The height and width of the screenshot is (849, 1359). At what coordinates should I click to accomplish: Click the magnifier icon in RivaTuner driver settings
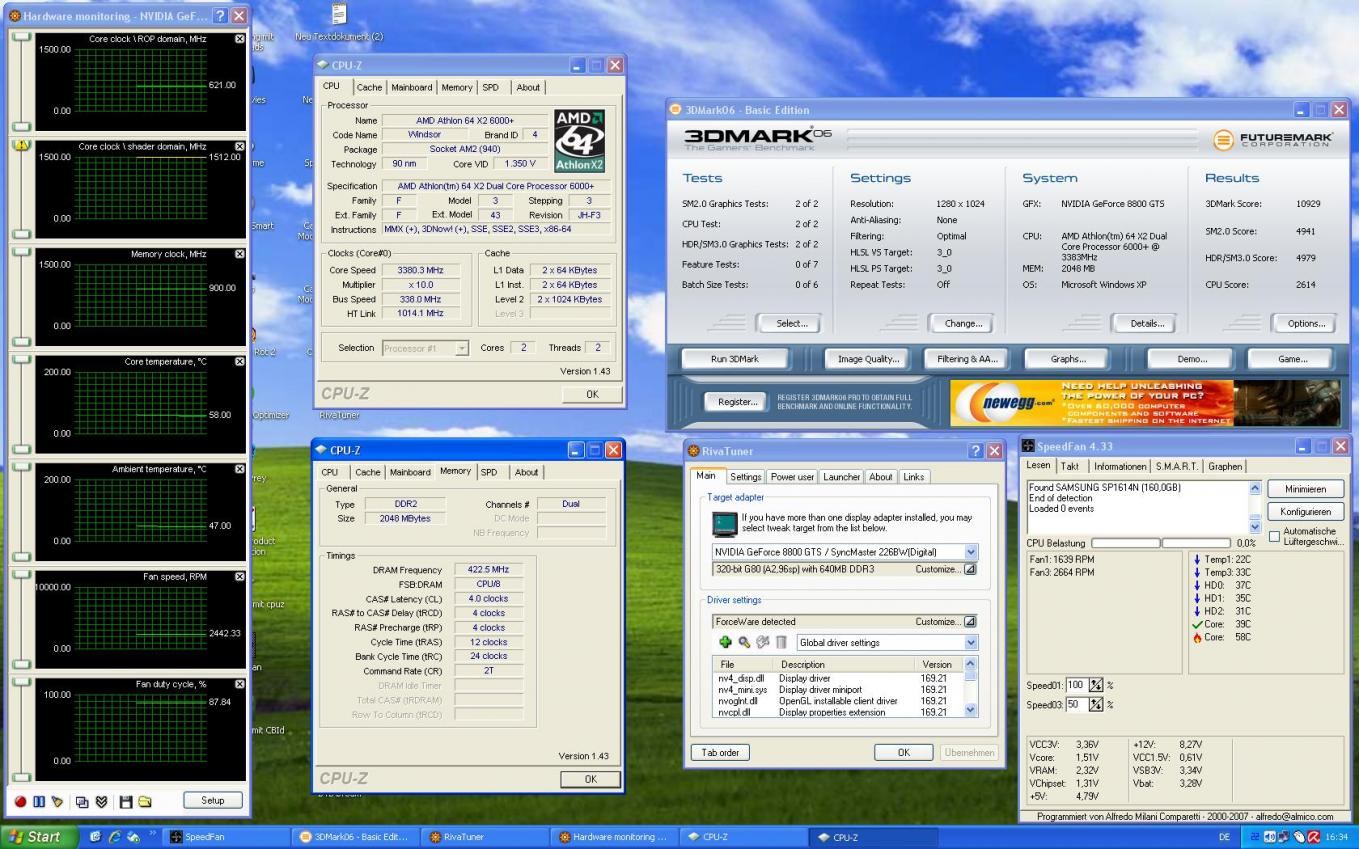point(744,642)
